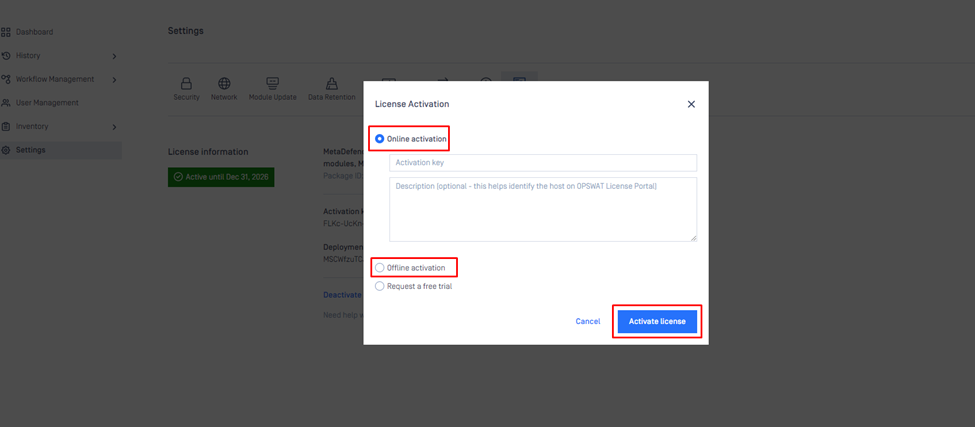Open Inventory in the sidebar
975x427 pixels.
(x=32, y=126)
